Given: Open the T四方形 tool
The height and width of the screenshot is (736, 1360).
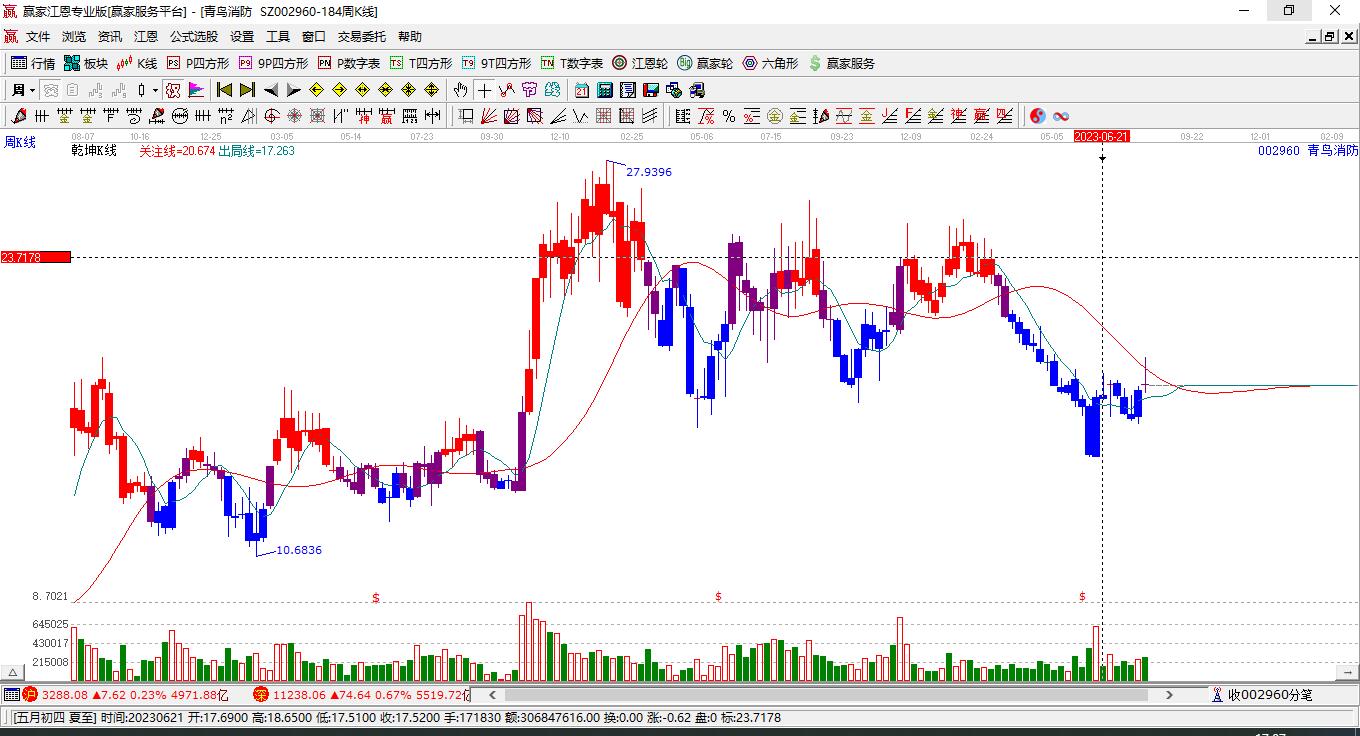Looking at the screenshot, I should click(x=421, y=63).
